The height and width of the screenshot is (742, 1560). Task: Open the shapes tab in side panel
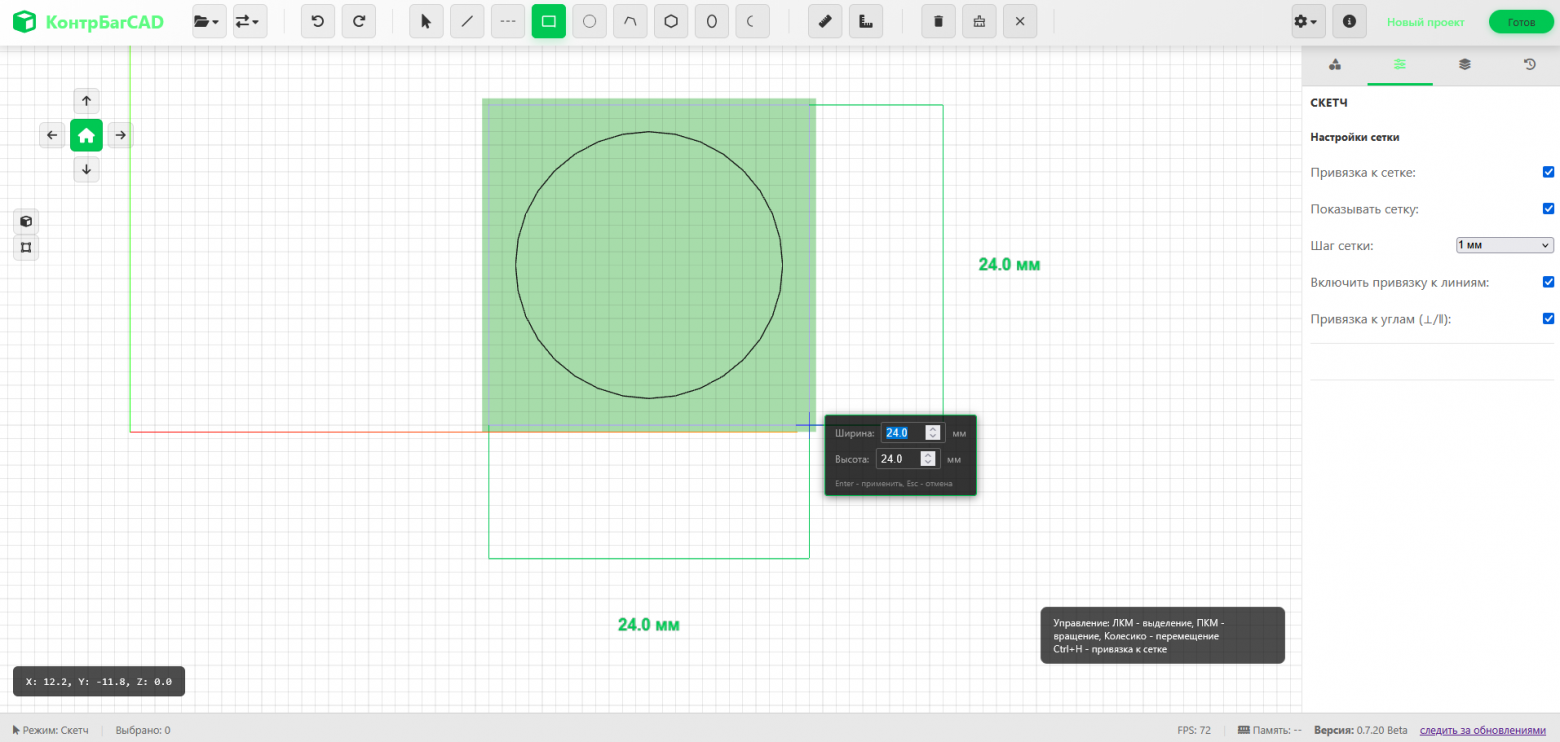(1334, 64)
